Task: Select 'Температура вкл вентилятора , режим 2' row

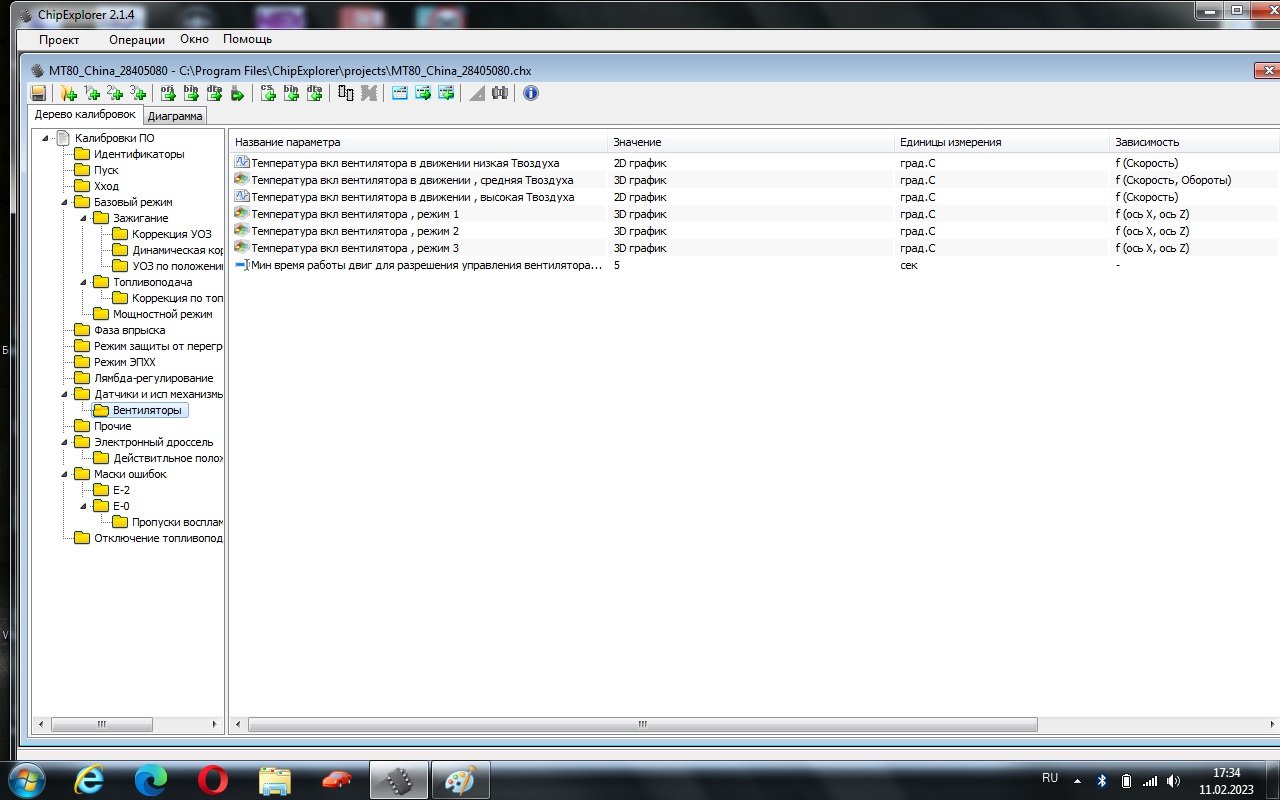Action: pyautogui.click(x=355, y=231)
